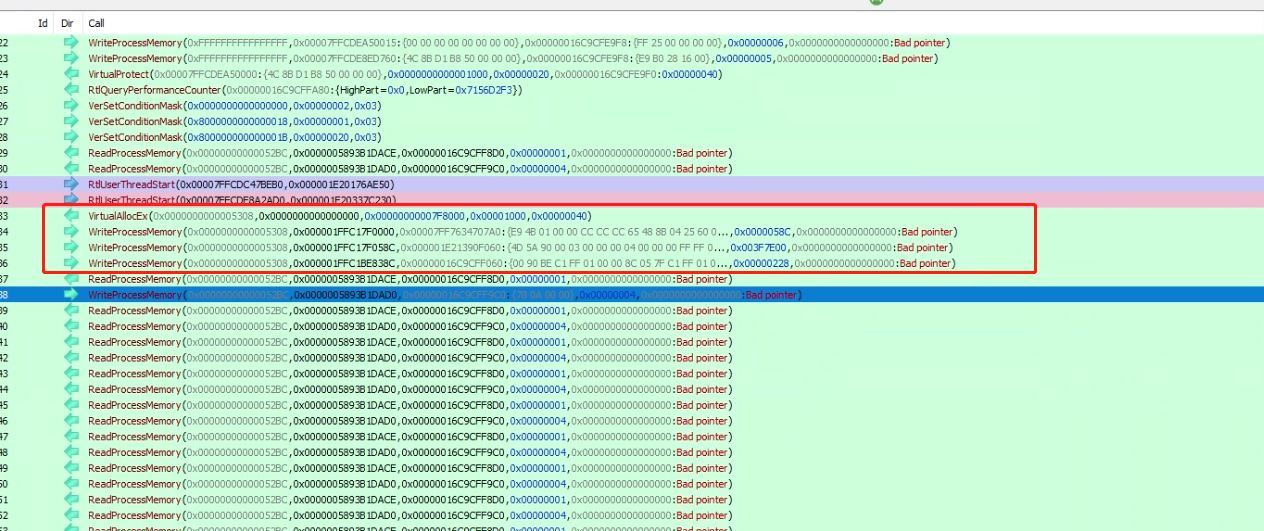1264x531 pixels.
Task: Select the VirtualAllocEx call row
Action: click(342, 216)
